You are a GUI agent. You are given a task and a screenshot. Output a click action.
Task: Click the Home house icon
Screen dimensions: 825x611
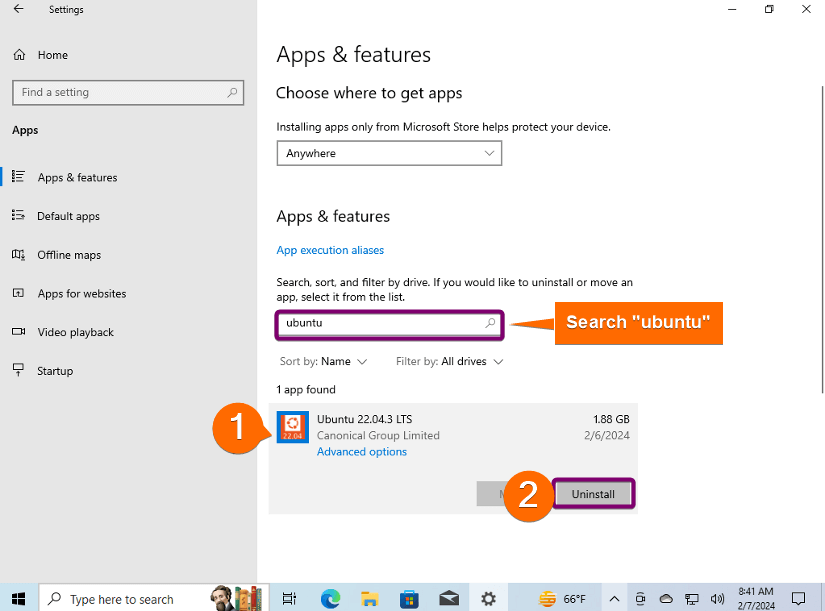click(x=19, y=55)
